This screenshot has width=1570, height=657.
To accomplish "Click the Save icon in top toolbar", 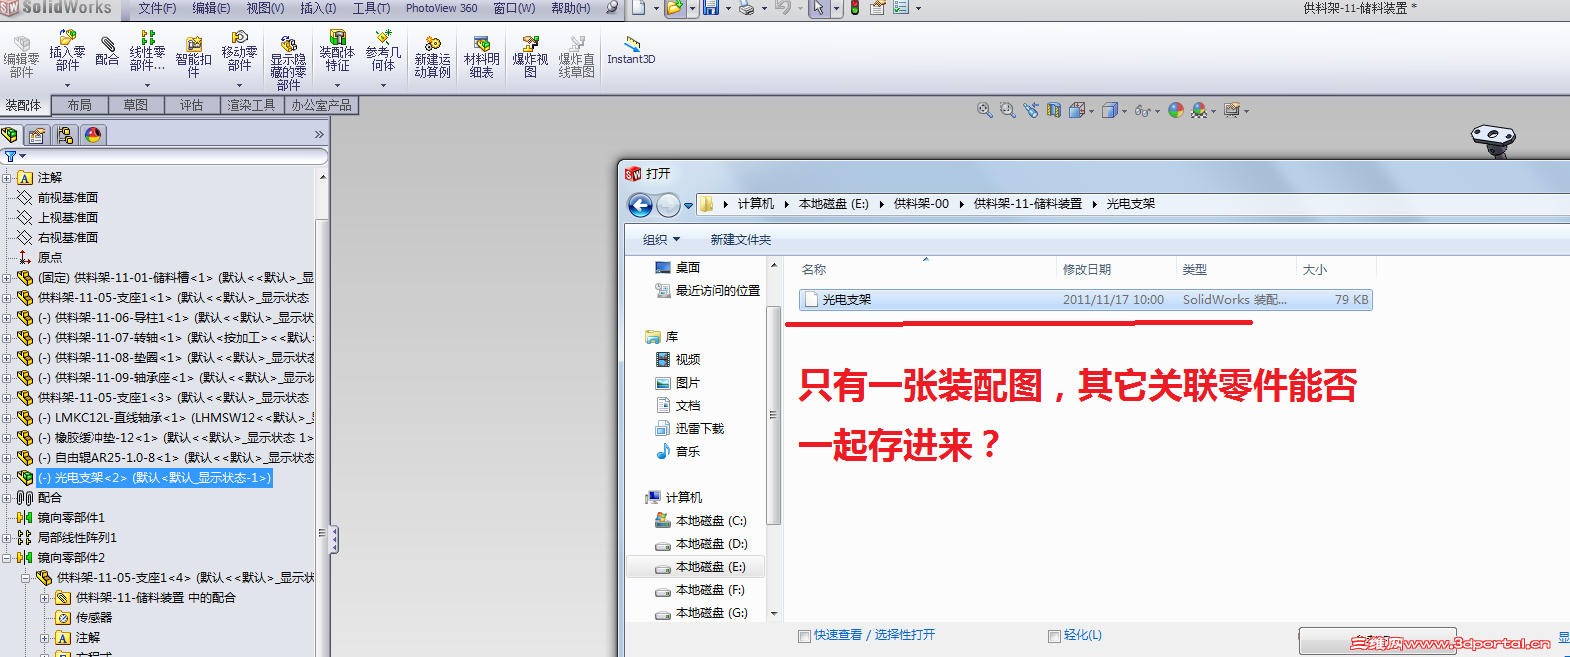I will (x=710, y=8).
